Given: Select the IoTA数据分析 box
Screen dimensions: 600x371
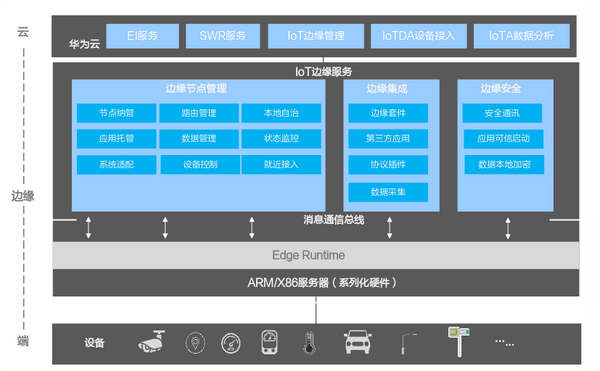Looking at the screenshot, I should [x=522, y=36].
